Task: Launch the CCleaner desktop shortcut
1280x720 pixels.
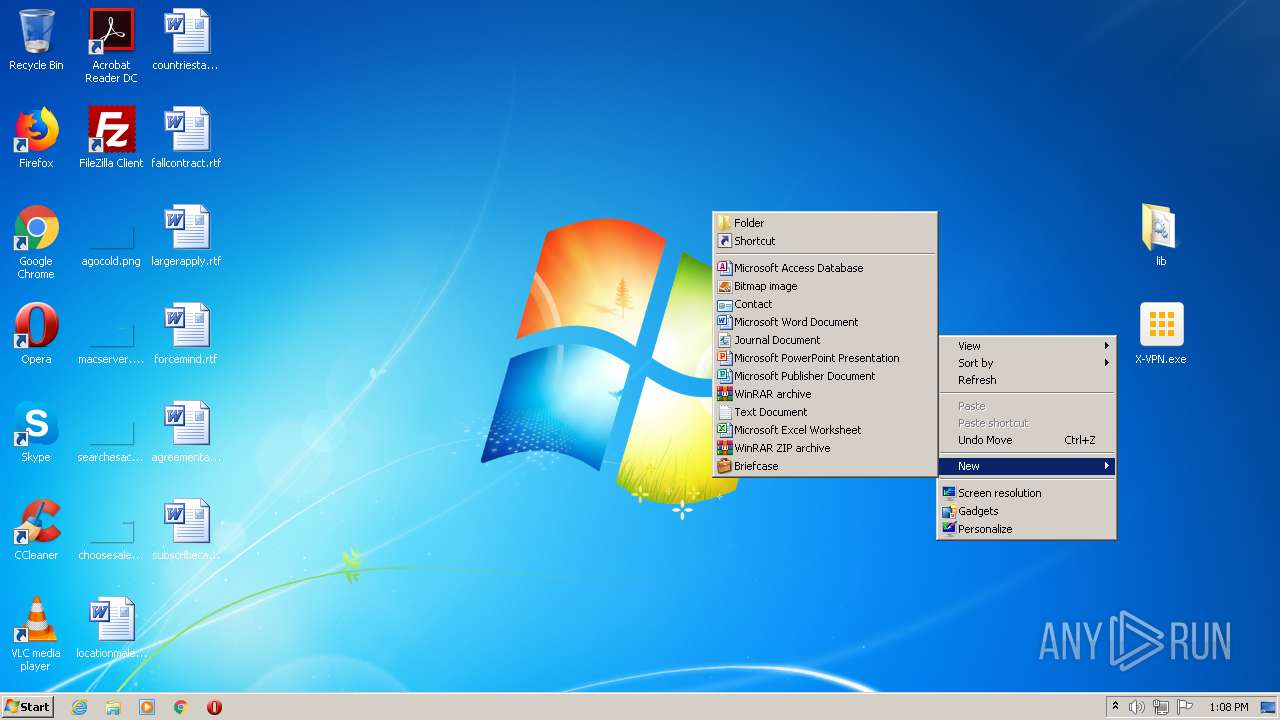Action: (36, 530)
